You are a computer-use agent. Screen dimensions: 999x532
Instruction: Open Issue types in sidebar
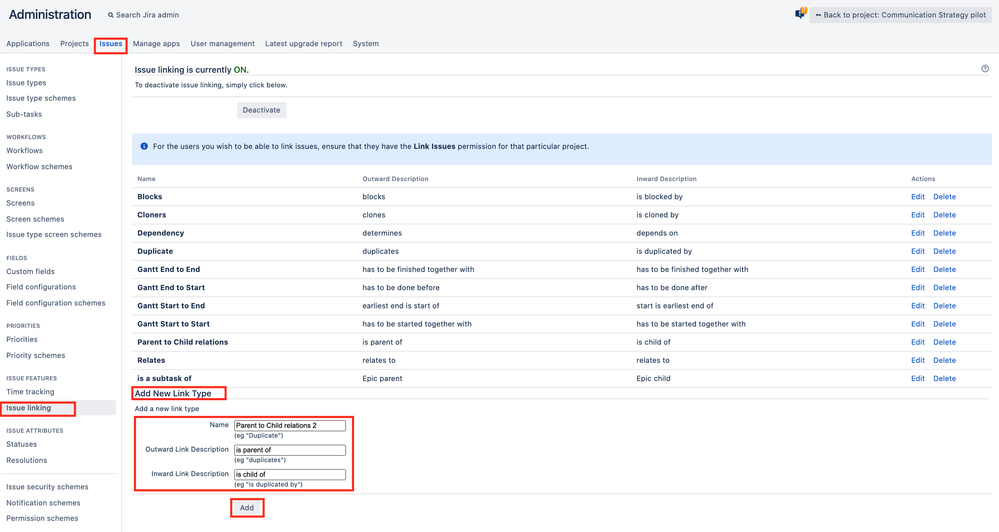(26, 83)
